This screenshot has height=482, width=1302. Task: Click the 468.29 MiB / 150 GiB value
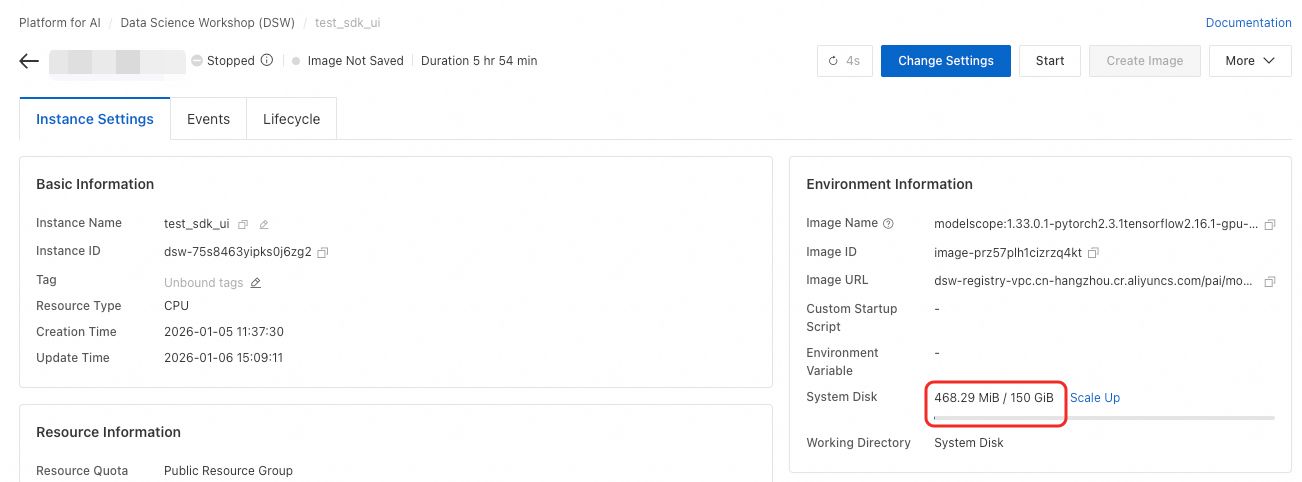click(x=994, y=398)
